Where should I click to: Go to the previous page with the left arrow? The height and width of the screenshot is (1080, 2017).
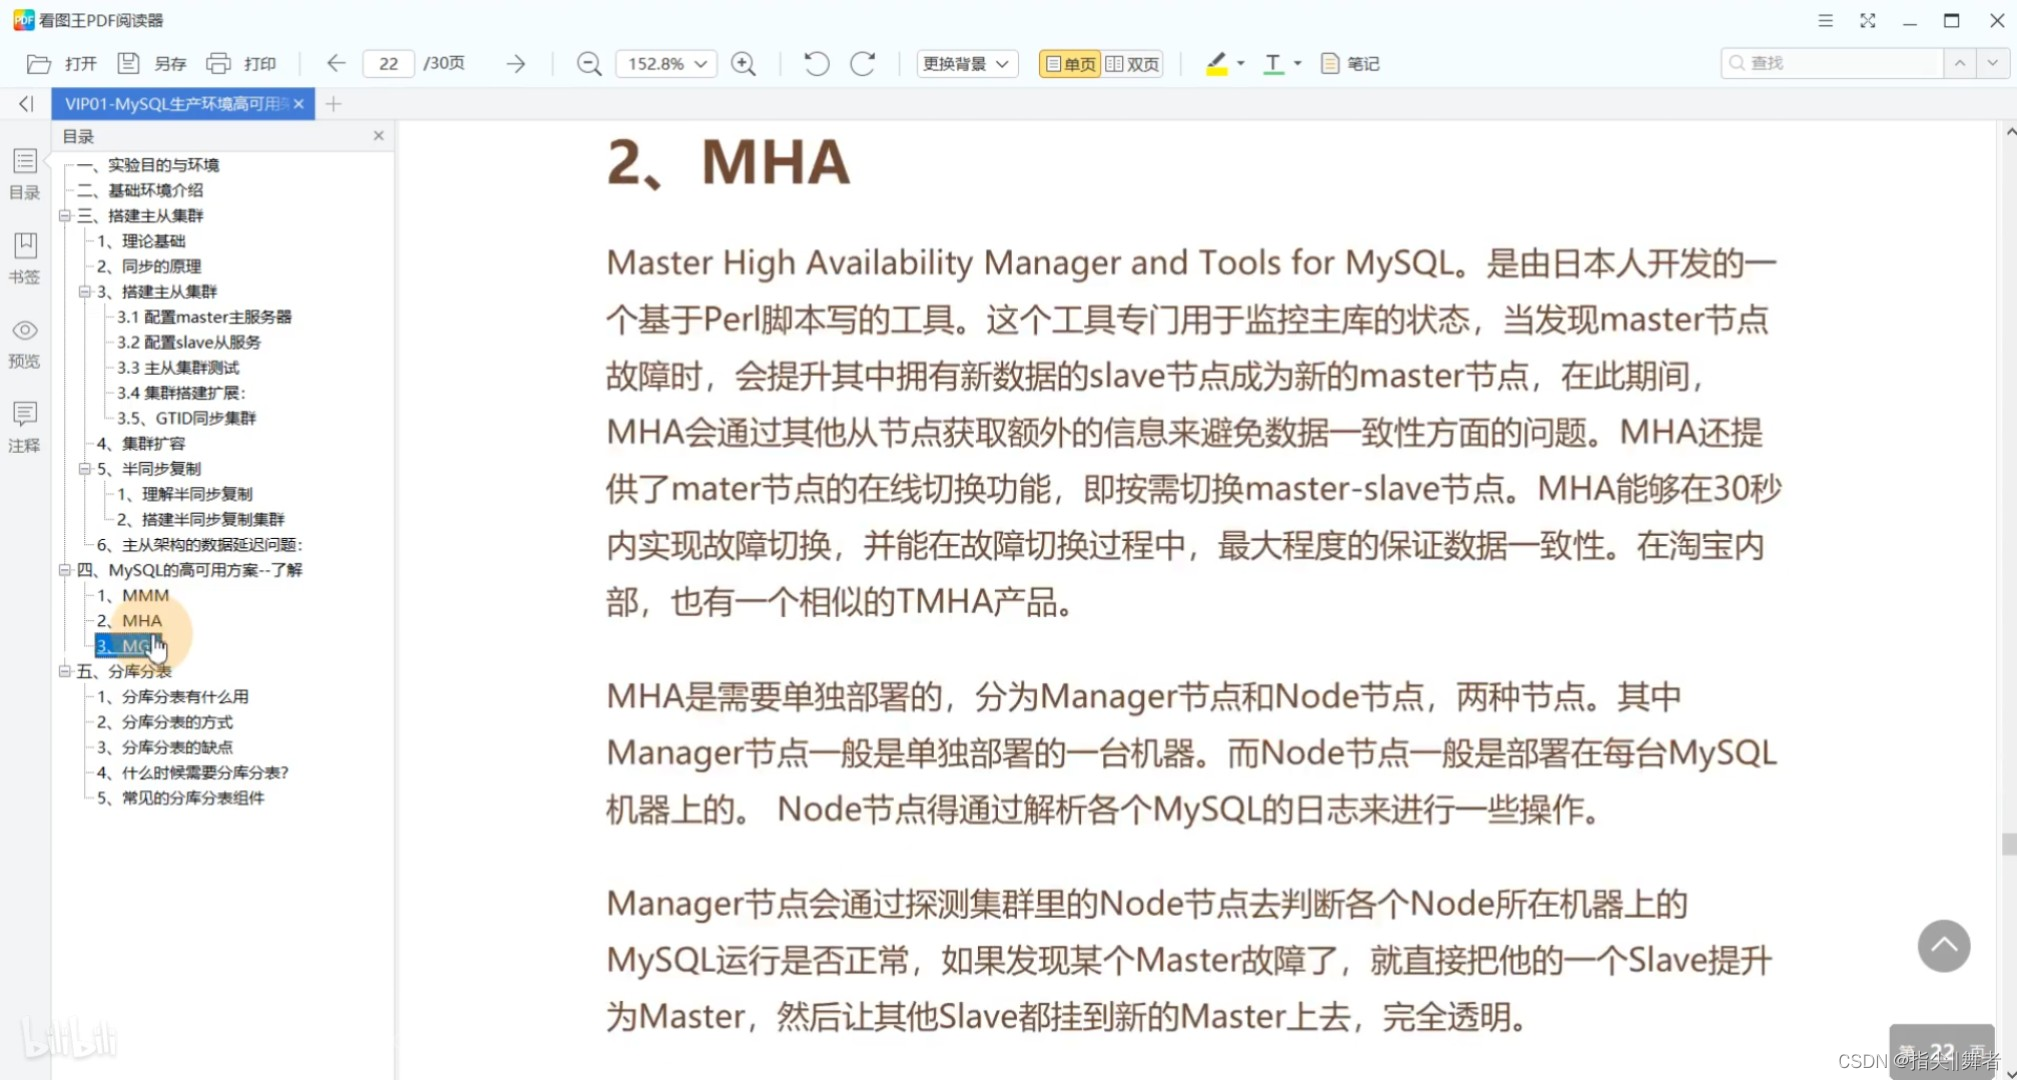point(336,64)
